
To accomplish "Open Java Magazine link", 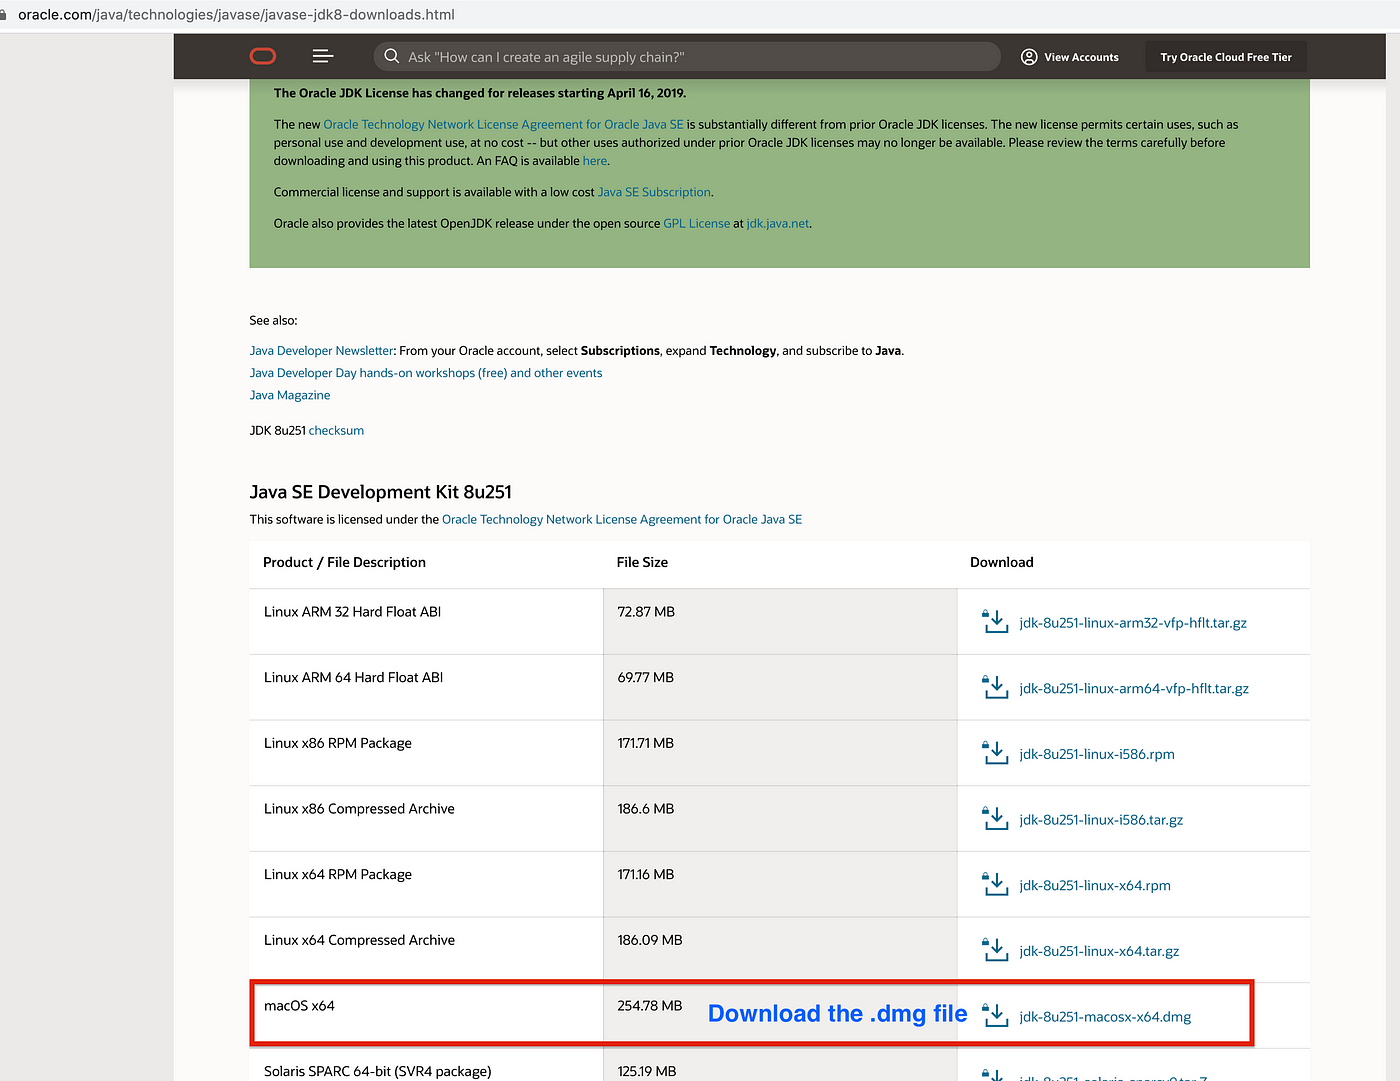I will tap(290, 395).
